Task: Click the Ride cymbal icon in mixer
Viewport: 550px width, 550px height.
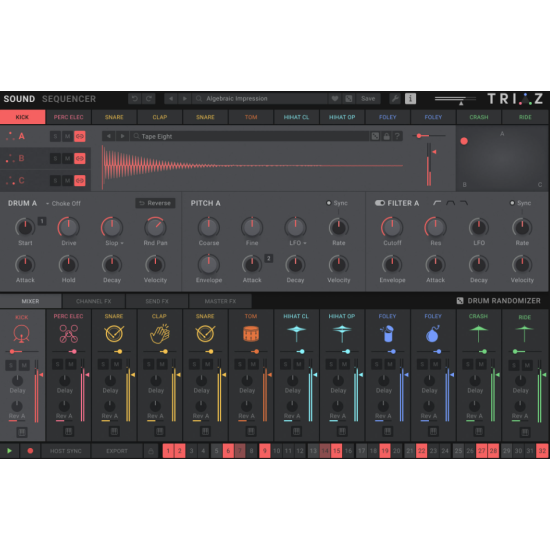Action: coord(524,333)
